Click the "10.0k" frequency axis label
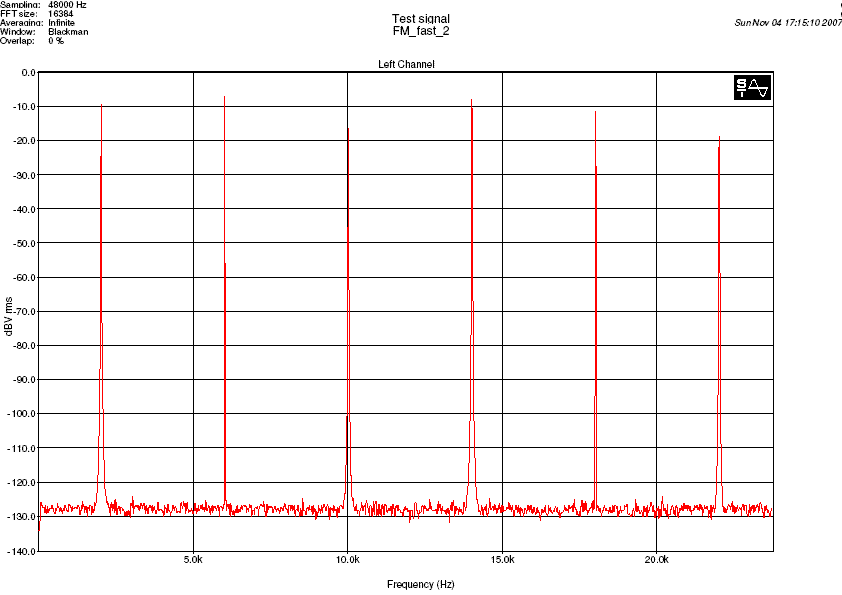This screenshot has height=595, width=842. click(x=347, y=560)
